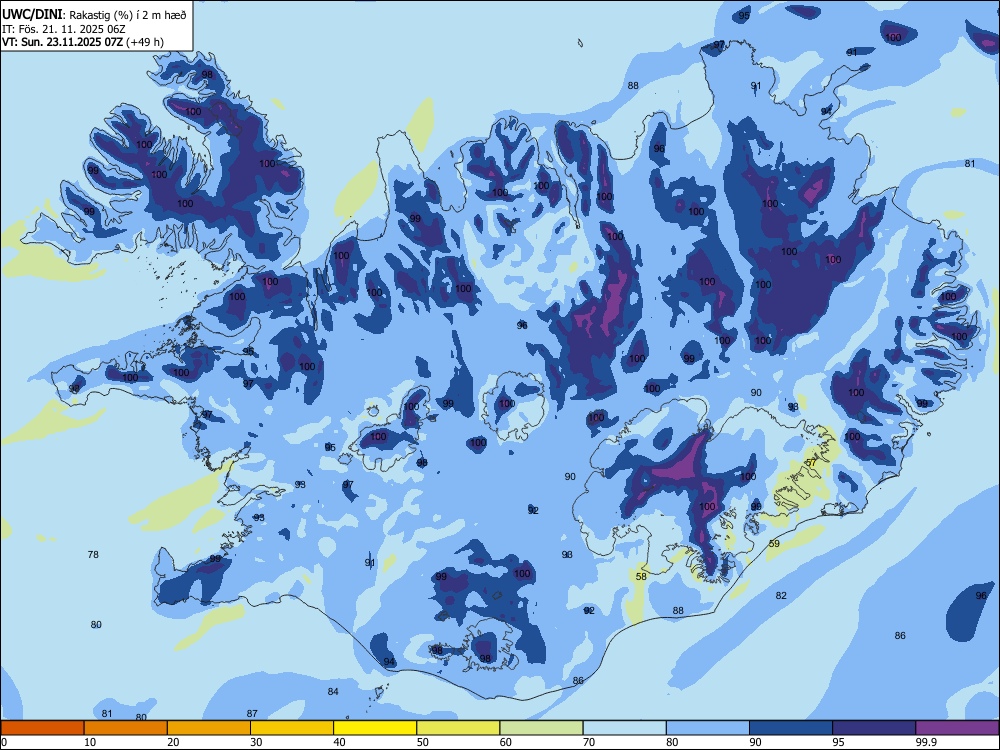Select the bright yellow 40–50 legend swatch
Image resolution: width=1000 pixels, height=750 pixels.
tap(375, 728)
